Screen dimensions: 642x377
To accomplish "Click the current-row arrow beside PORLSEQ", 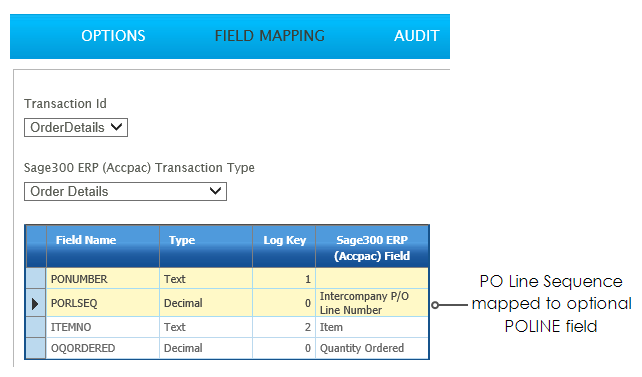I will pos(36,303).
